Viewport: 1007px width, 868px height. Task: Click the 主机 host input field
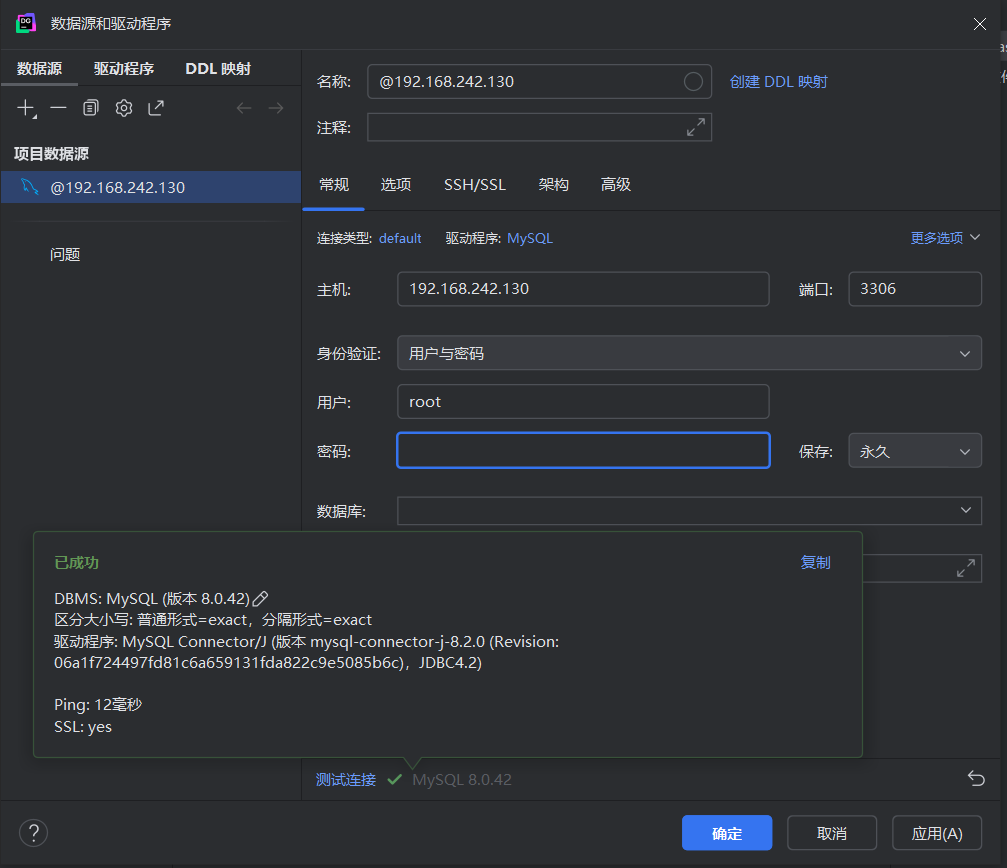pyautogui.click(x=583, y=289)
